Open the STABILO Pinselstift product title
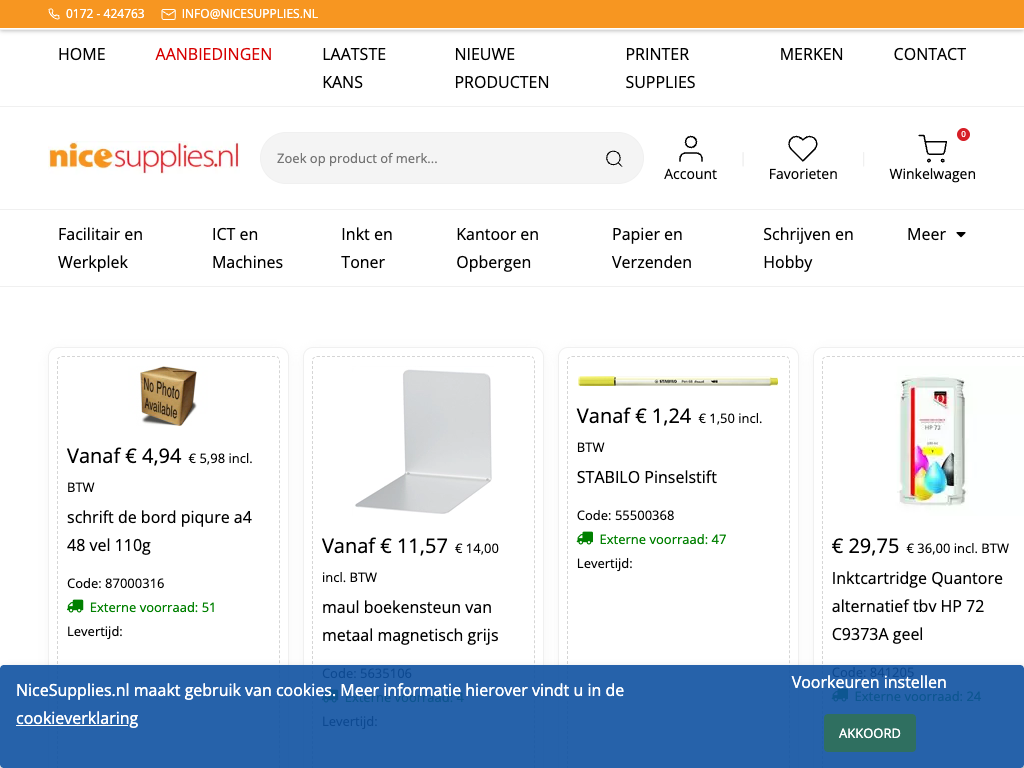 [x=647, y=477]
